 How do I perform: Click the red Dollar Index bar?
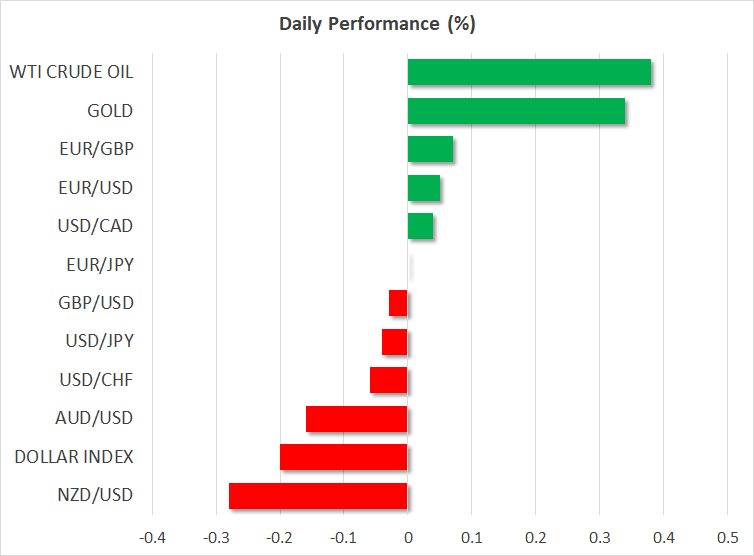pyautogui.click(x=343, y=457)
